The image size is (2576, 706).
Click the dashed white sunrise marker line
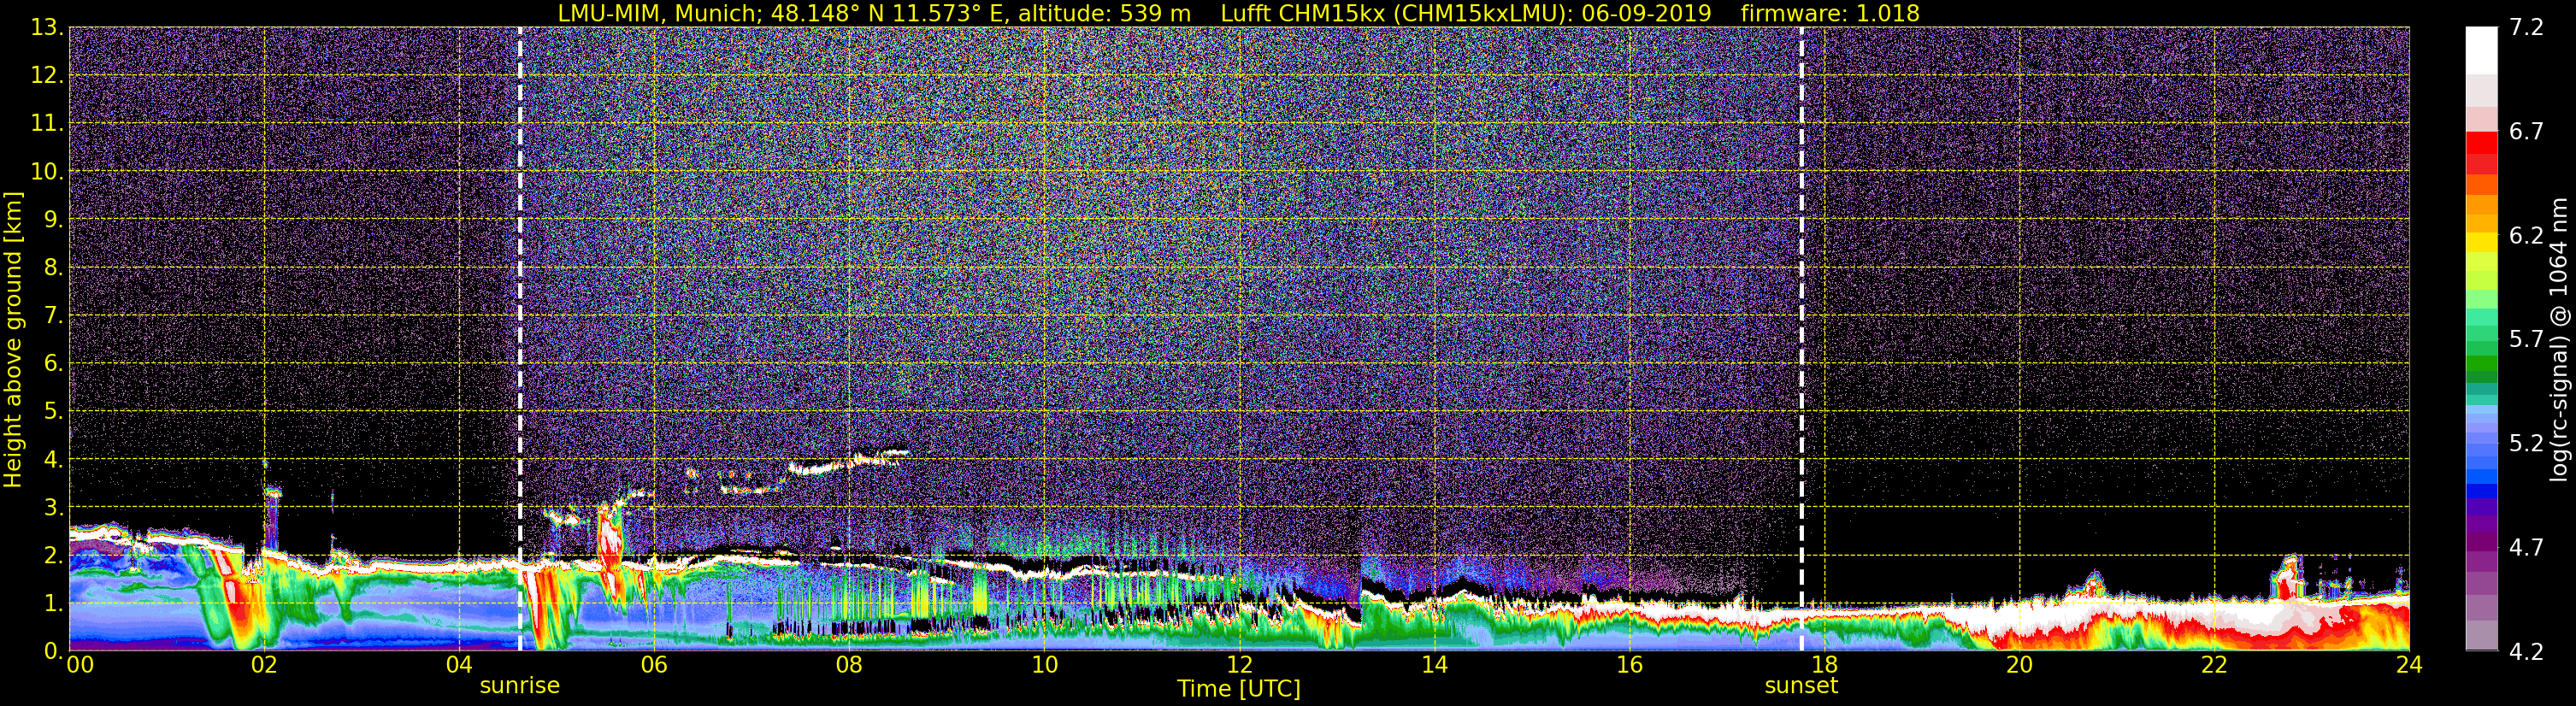pyautogui.click(x=520, y=339)
